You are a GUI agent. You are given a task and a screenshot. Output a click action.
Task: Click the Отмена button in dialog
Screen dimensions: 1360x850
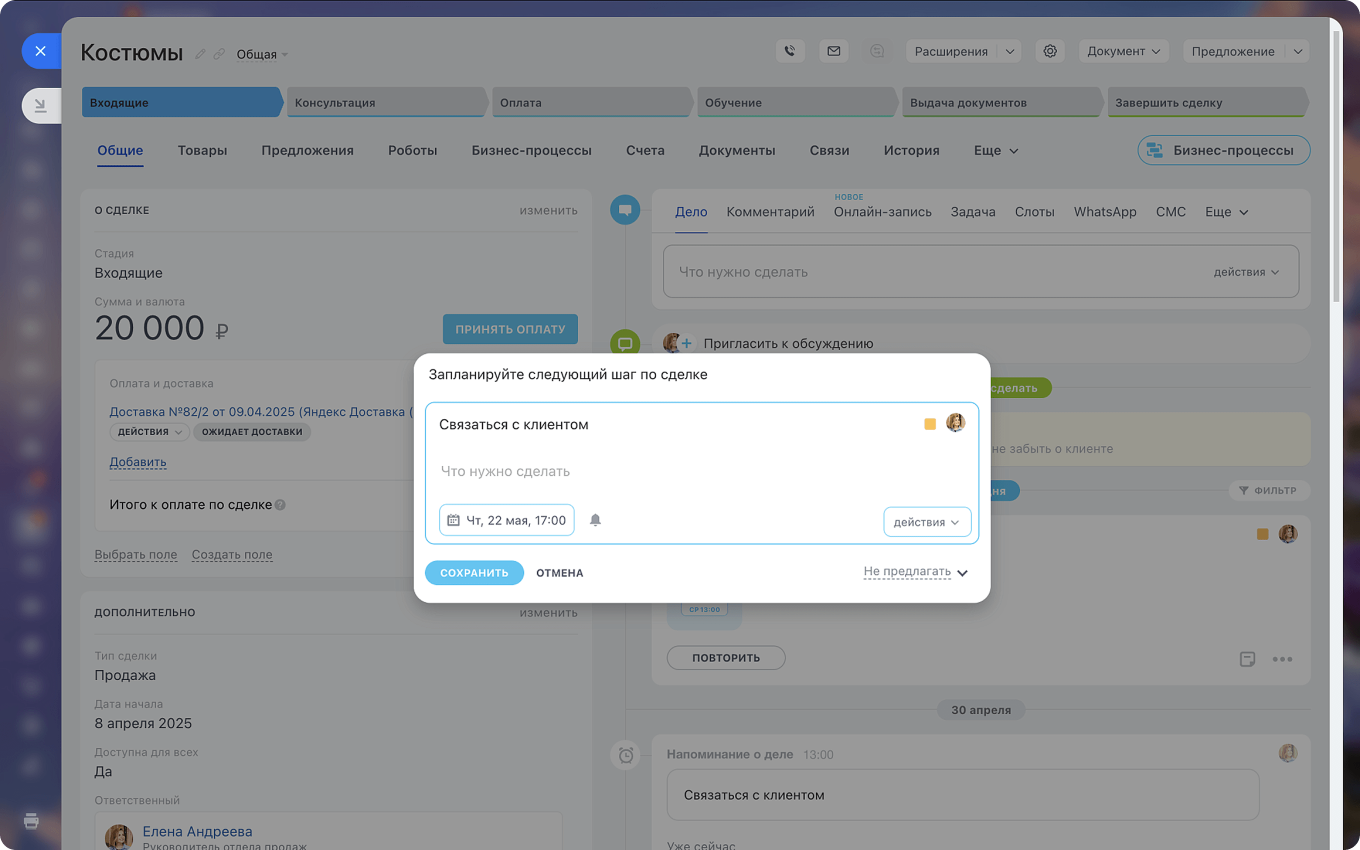(559, 573)
